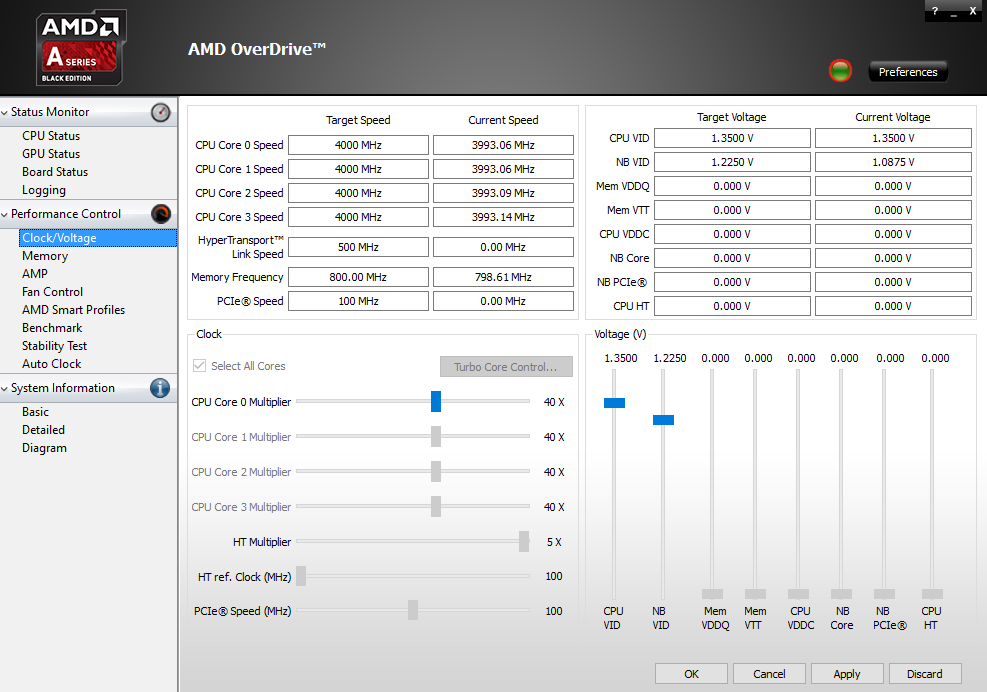Click the NB VID vertical voltage slider
This screenshot has width=987, height=692.
(x=663, y=420)
